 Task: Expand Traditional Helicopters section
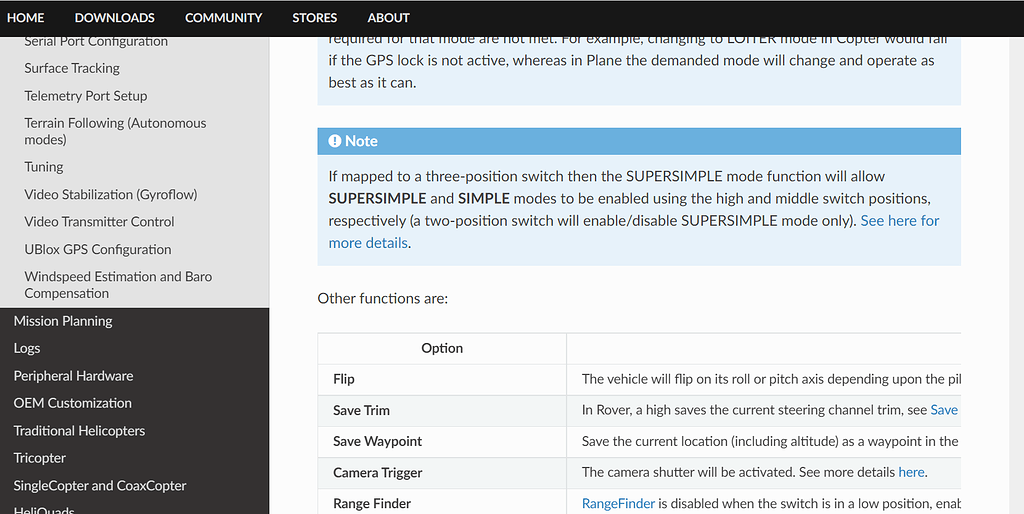pyautogui.click(x=79, y=431)
